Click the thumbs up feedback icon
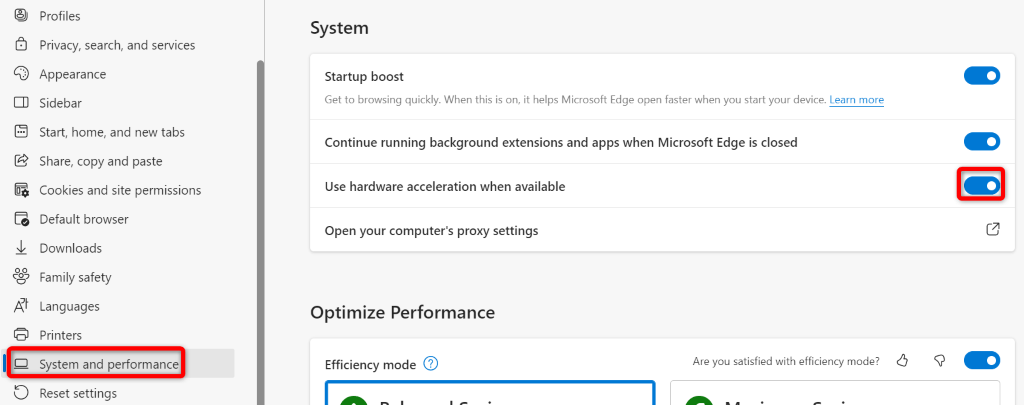Viewport: 1024px width, 405px height. click(x=903, y=361)
